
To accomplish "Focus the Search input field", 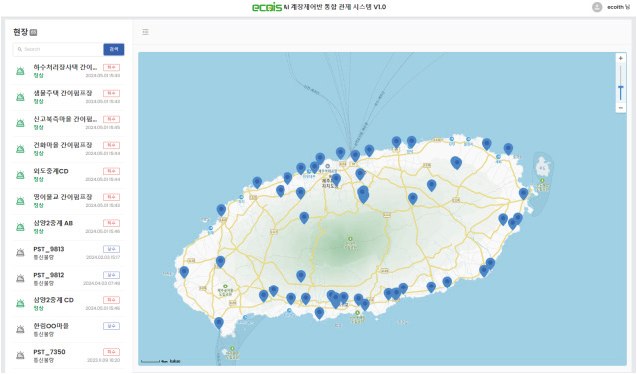I will pos(58,49).
